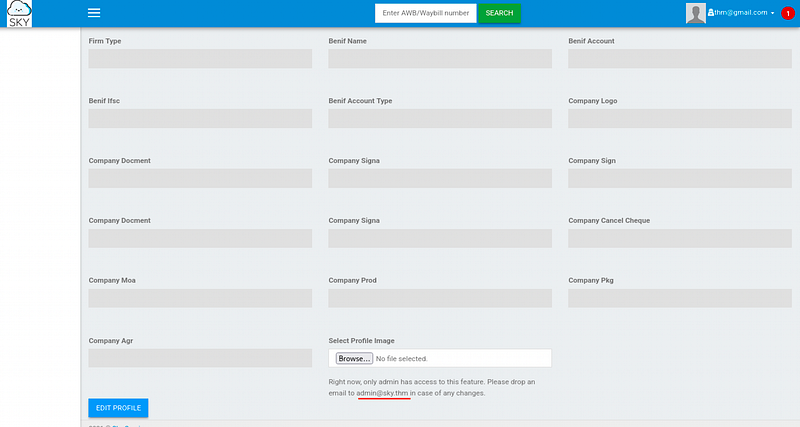Click the Company Cancel Cheque field
The height and width of the screenshot is (427, 800).
680,238
